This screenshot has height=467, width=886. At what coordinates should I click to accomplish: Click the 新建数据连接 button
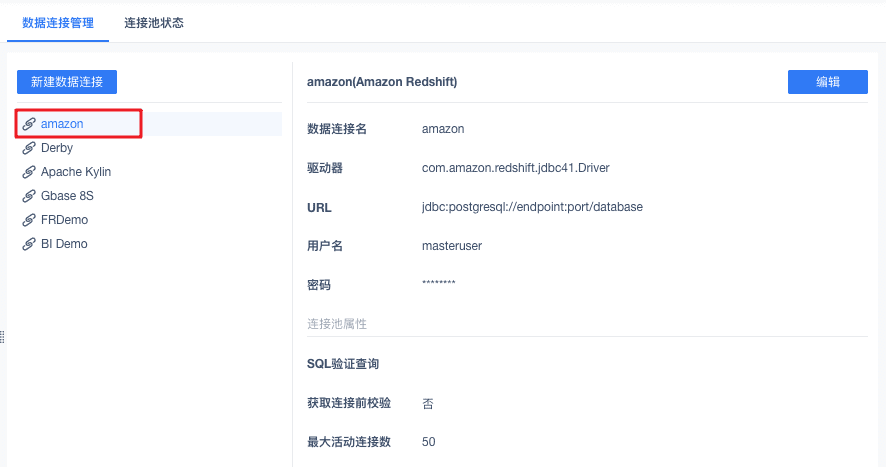coord(67,82)
